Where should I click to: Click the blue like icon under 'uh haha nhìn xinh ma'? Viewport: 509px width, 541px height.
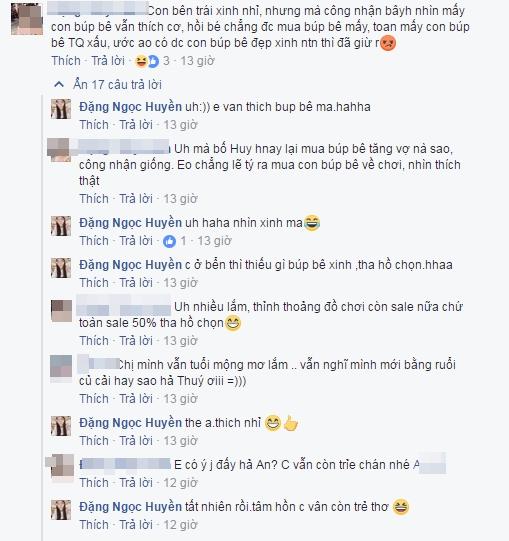point(169,241)
